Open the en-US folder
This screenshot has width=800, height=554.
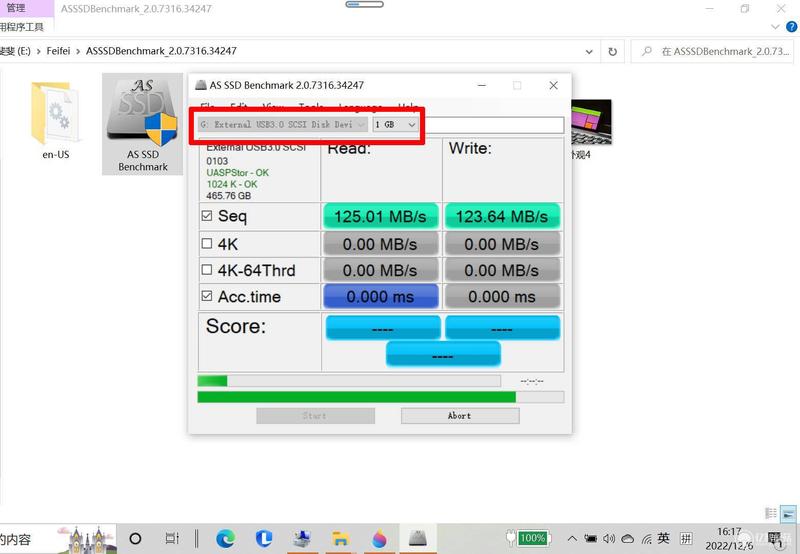point(56,121)
